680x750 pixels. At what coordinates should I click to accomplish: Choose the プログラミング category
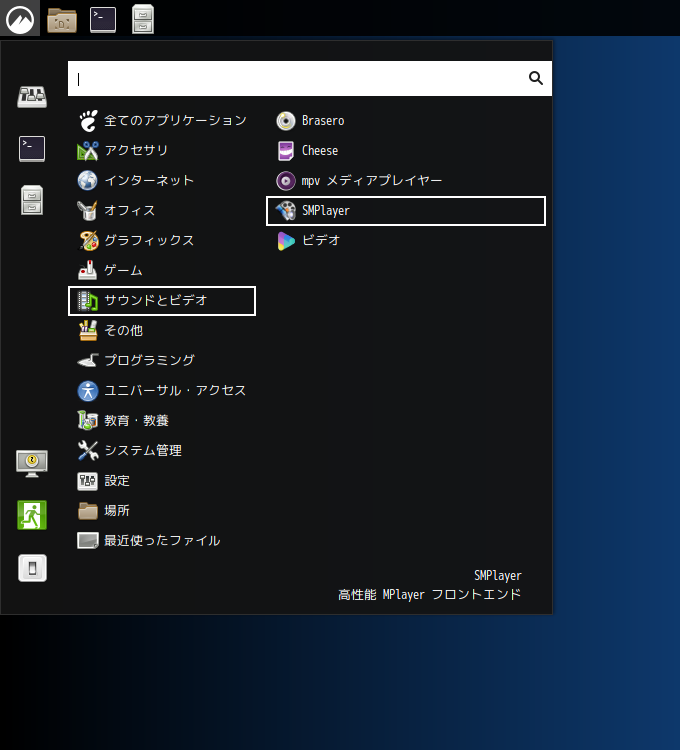(162, 361)
